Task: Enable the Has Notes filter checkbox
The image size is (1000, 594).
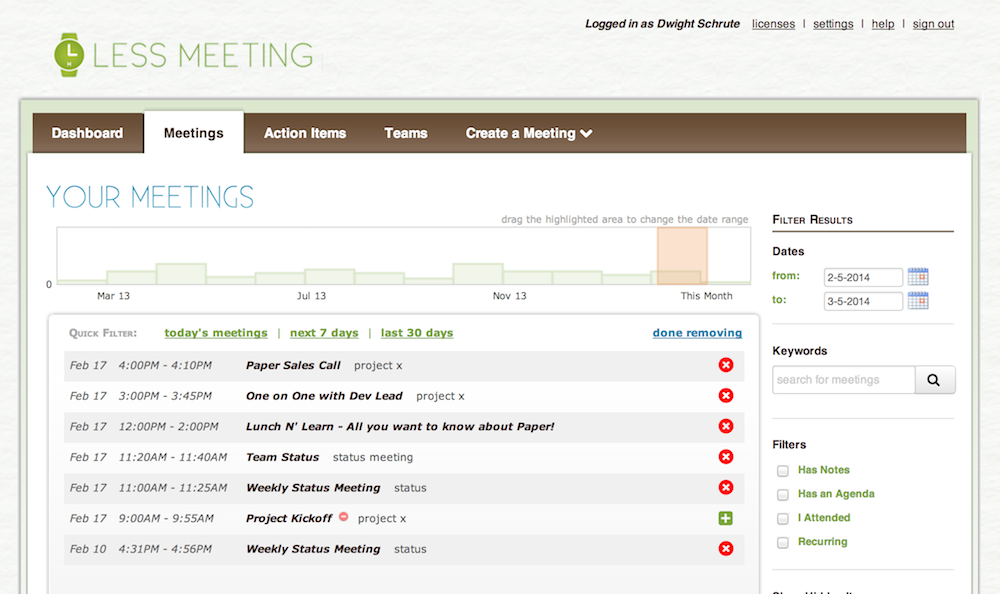Action: [783, 471]
